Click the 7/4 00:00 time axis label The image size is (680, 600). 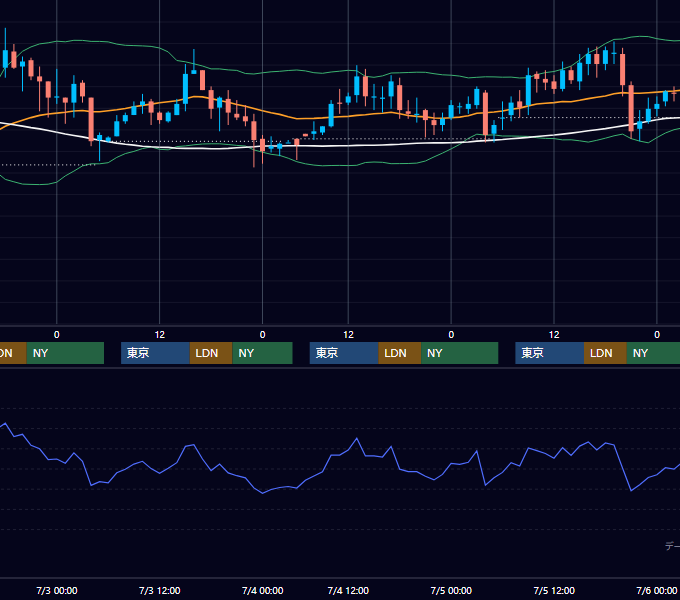[262, 590]
